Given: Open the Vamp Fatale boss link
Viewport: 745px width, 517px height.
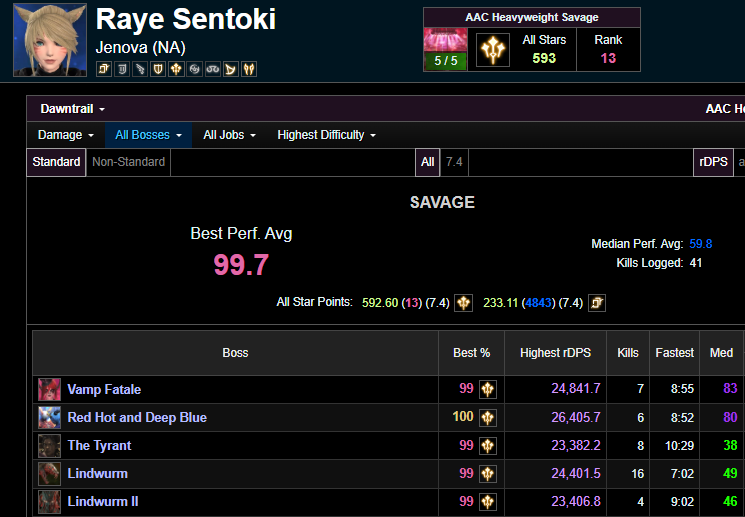Looking at the screenshot, I should (104, 390).
